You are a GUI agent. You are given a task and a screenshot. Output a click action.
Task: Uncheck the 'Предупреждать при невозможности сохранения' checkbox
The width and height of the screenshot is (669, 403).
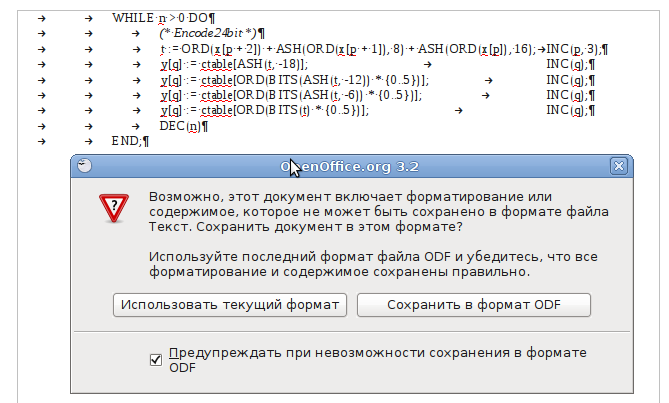155,358
